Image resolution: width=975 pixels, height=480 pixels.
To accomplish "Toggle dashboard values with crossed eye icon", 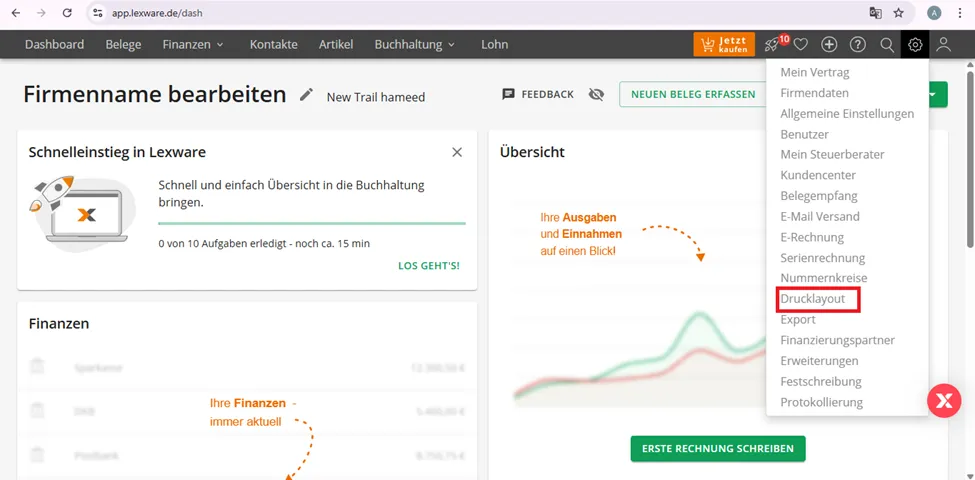I will (596, 95).
